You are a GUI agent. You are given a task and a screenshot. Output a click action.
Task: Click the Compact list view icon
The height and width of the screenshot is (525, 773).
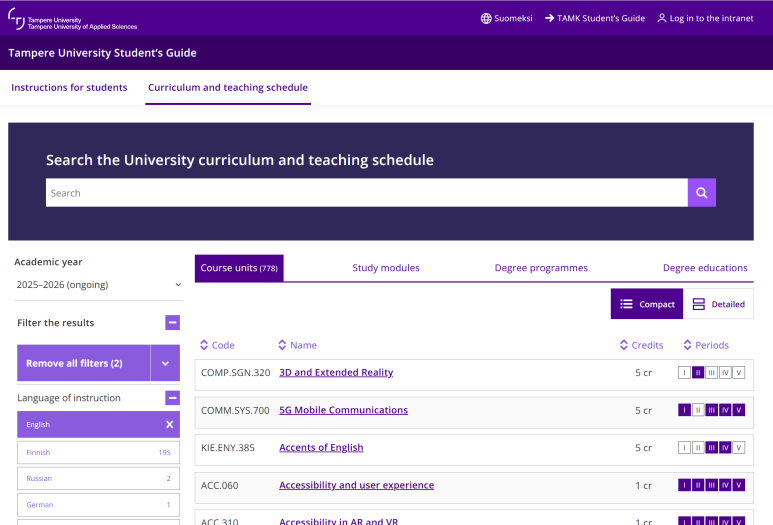pos(626,304)
